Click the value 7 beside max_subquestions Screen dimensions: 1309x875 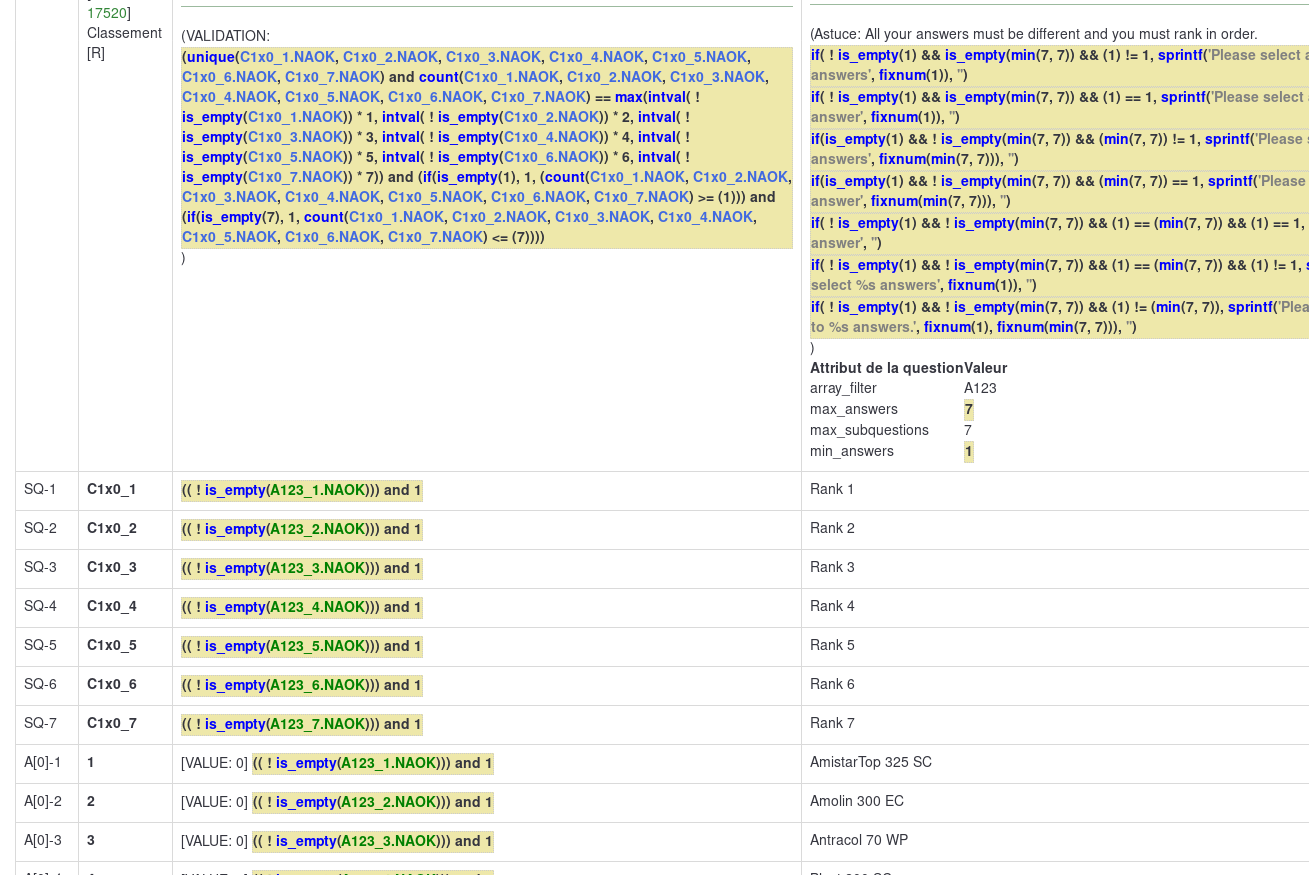point(968,430)
